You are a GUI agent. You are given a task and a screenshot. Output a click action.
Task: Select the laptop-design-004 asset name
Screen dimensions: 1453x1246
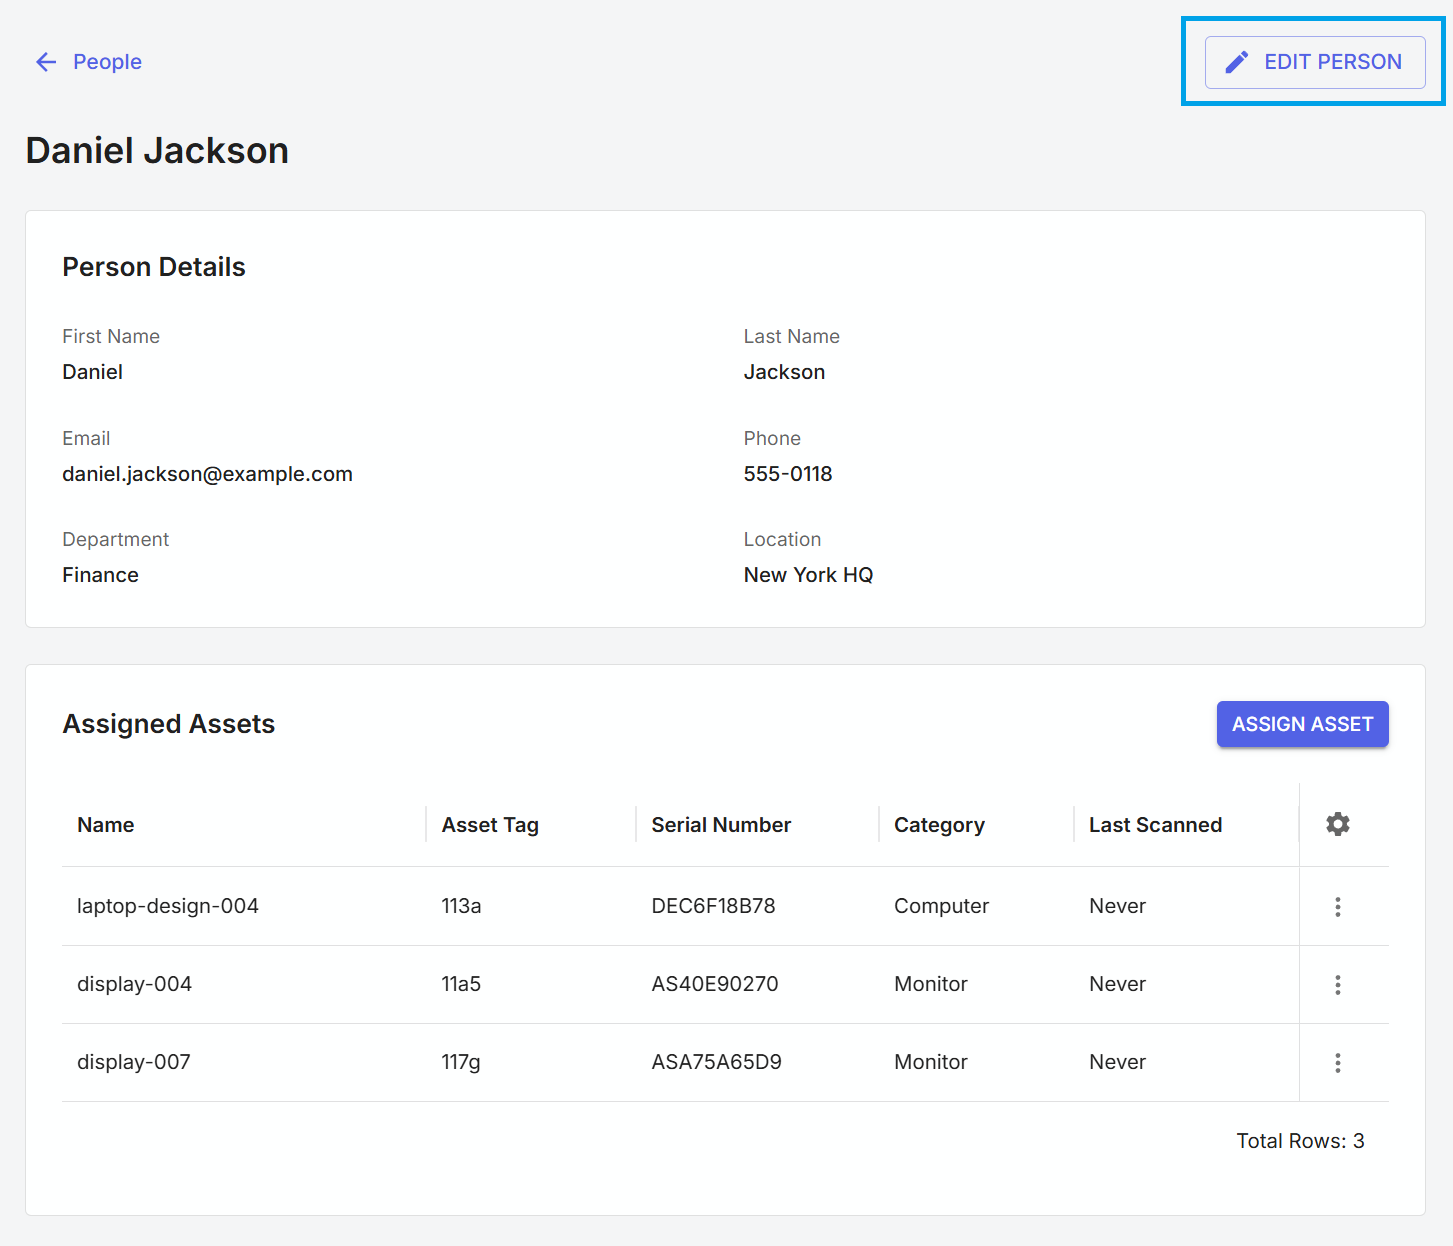pos(168,906)
